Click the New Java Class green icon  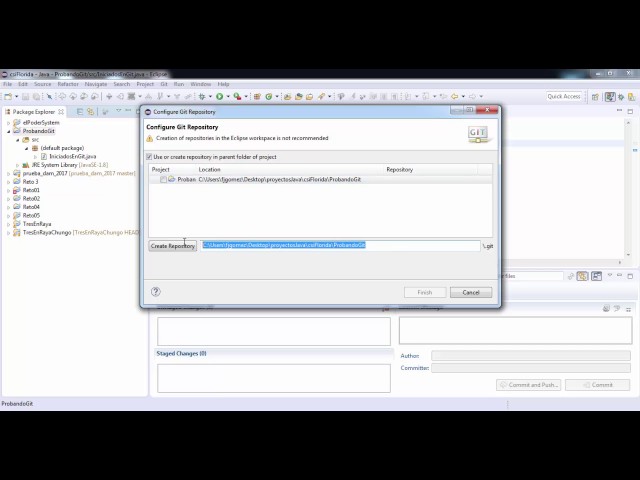pos(269,97)
